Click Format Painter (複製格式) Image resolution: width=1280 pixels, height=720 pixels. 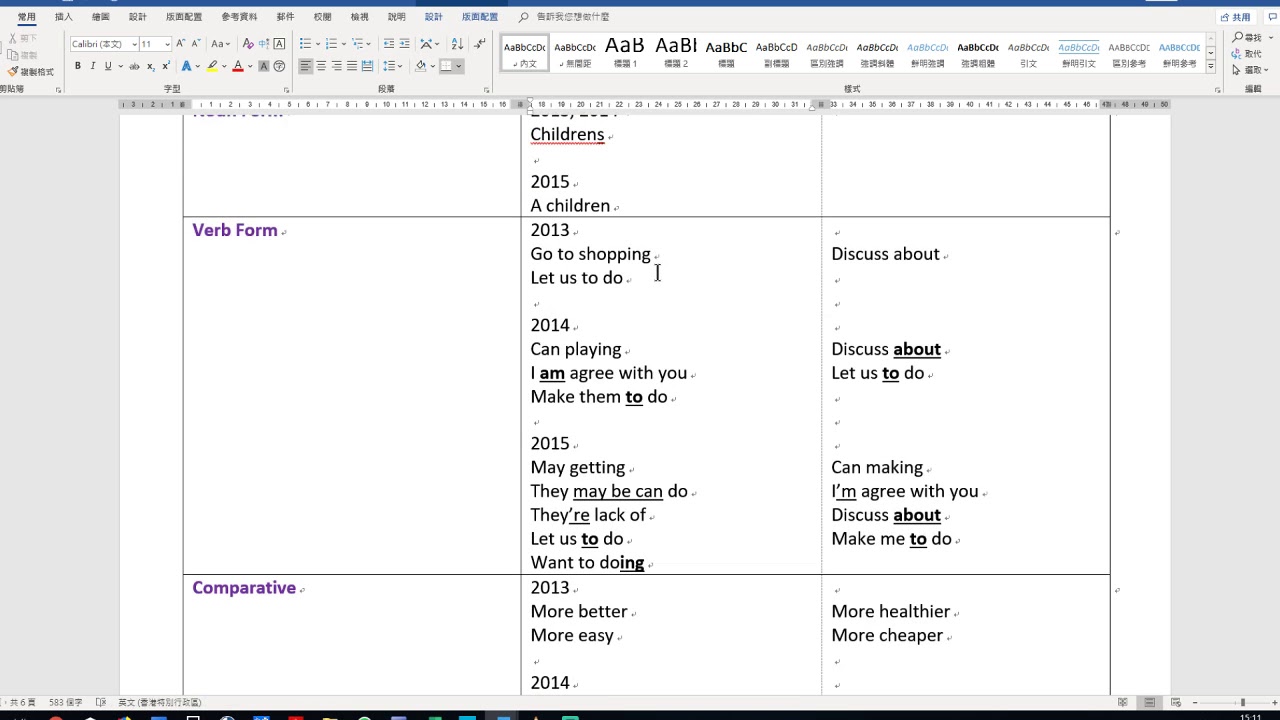click(31, 72)
